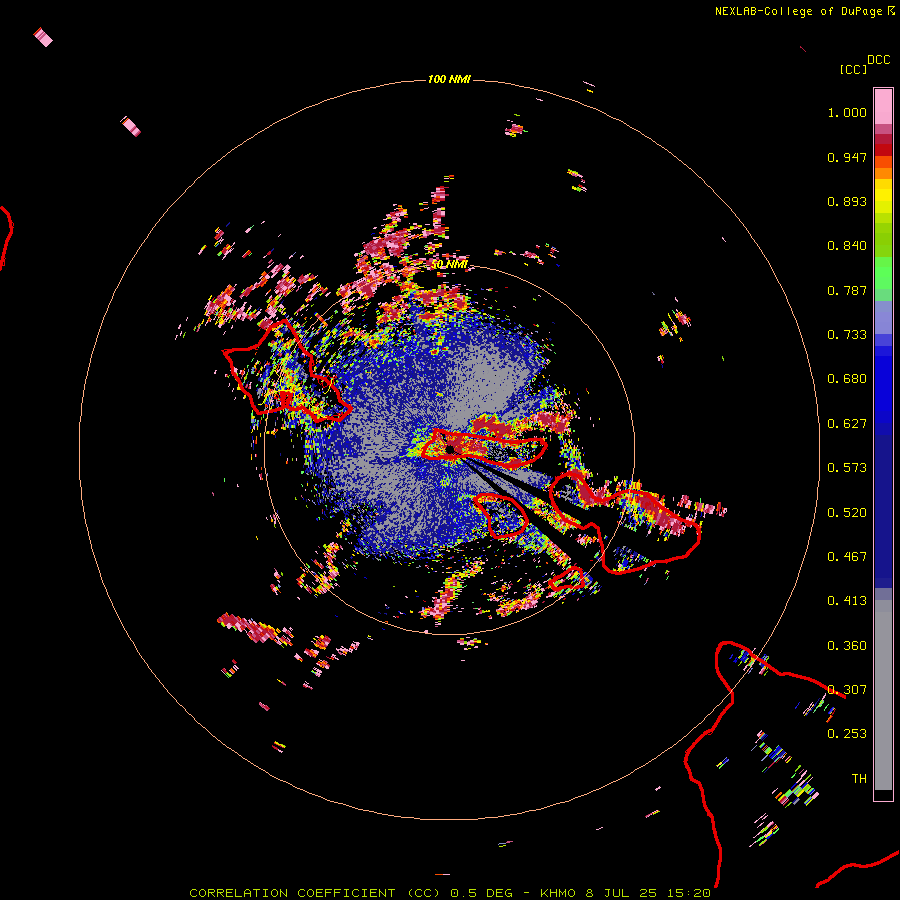Viewport: 900px width, 900px height.
Task: Click the 0.253 color scale value
Action: 847,734
